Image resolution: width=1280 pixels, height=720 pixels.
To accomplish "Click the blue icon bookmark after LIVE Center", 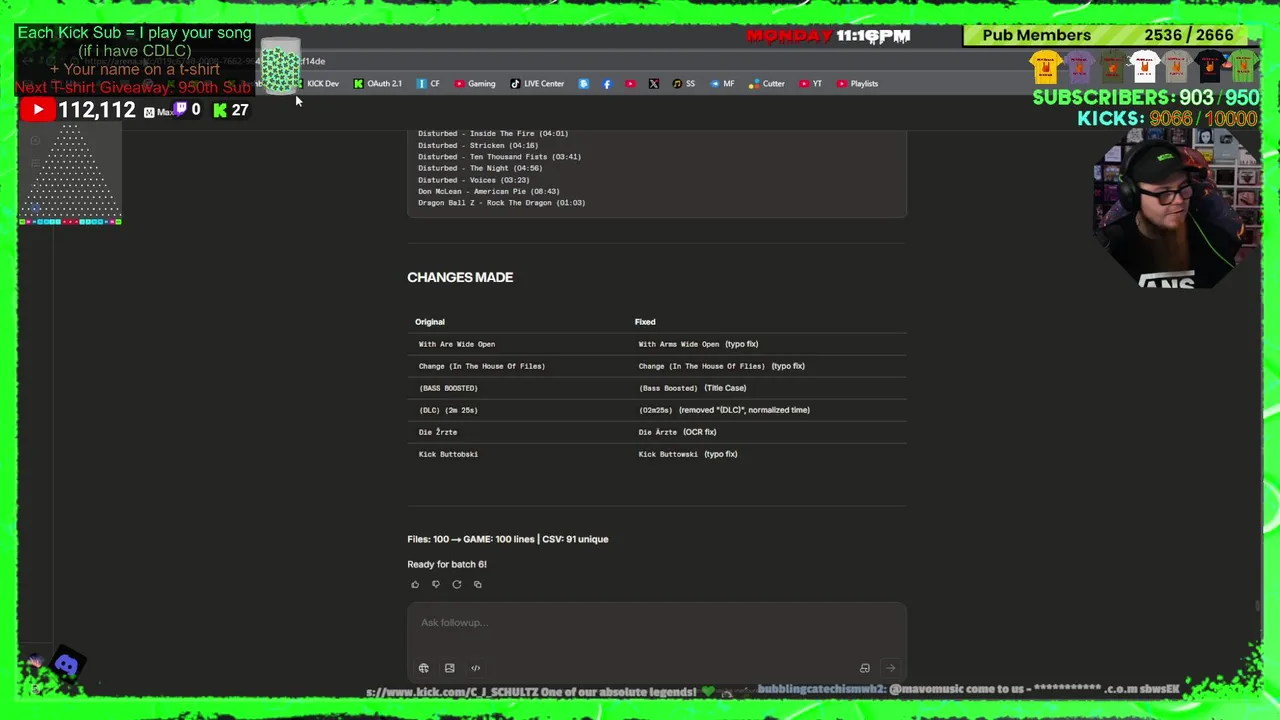I will (x=583, y=84).
